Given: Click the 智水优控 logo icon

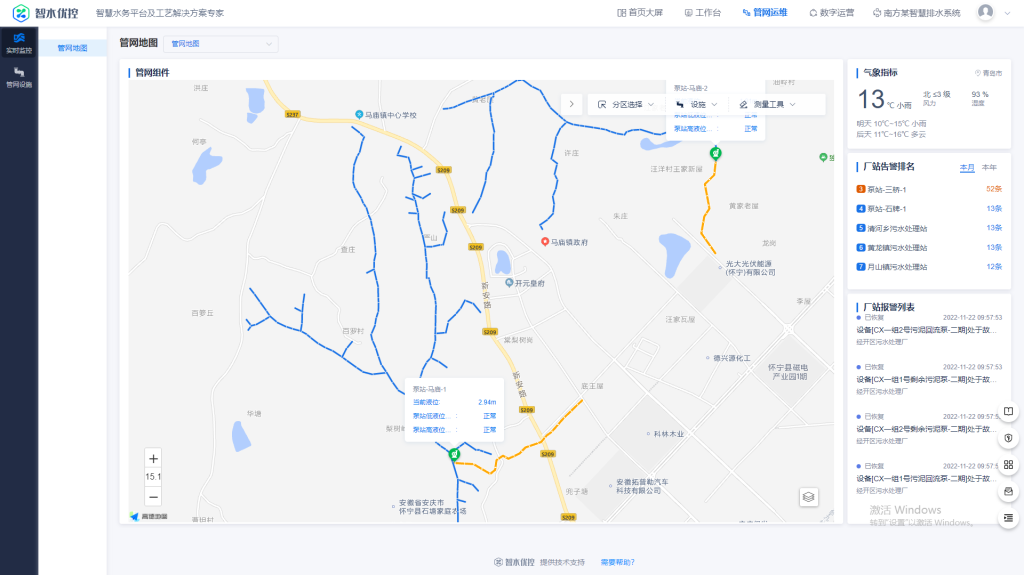Looking at the screenshot, I should (x=21, y=12).
